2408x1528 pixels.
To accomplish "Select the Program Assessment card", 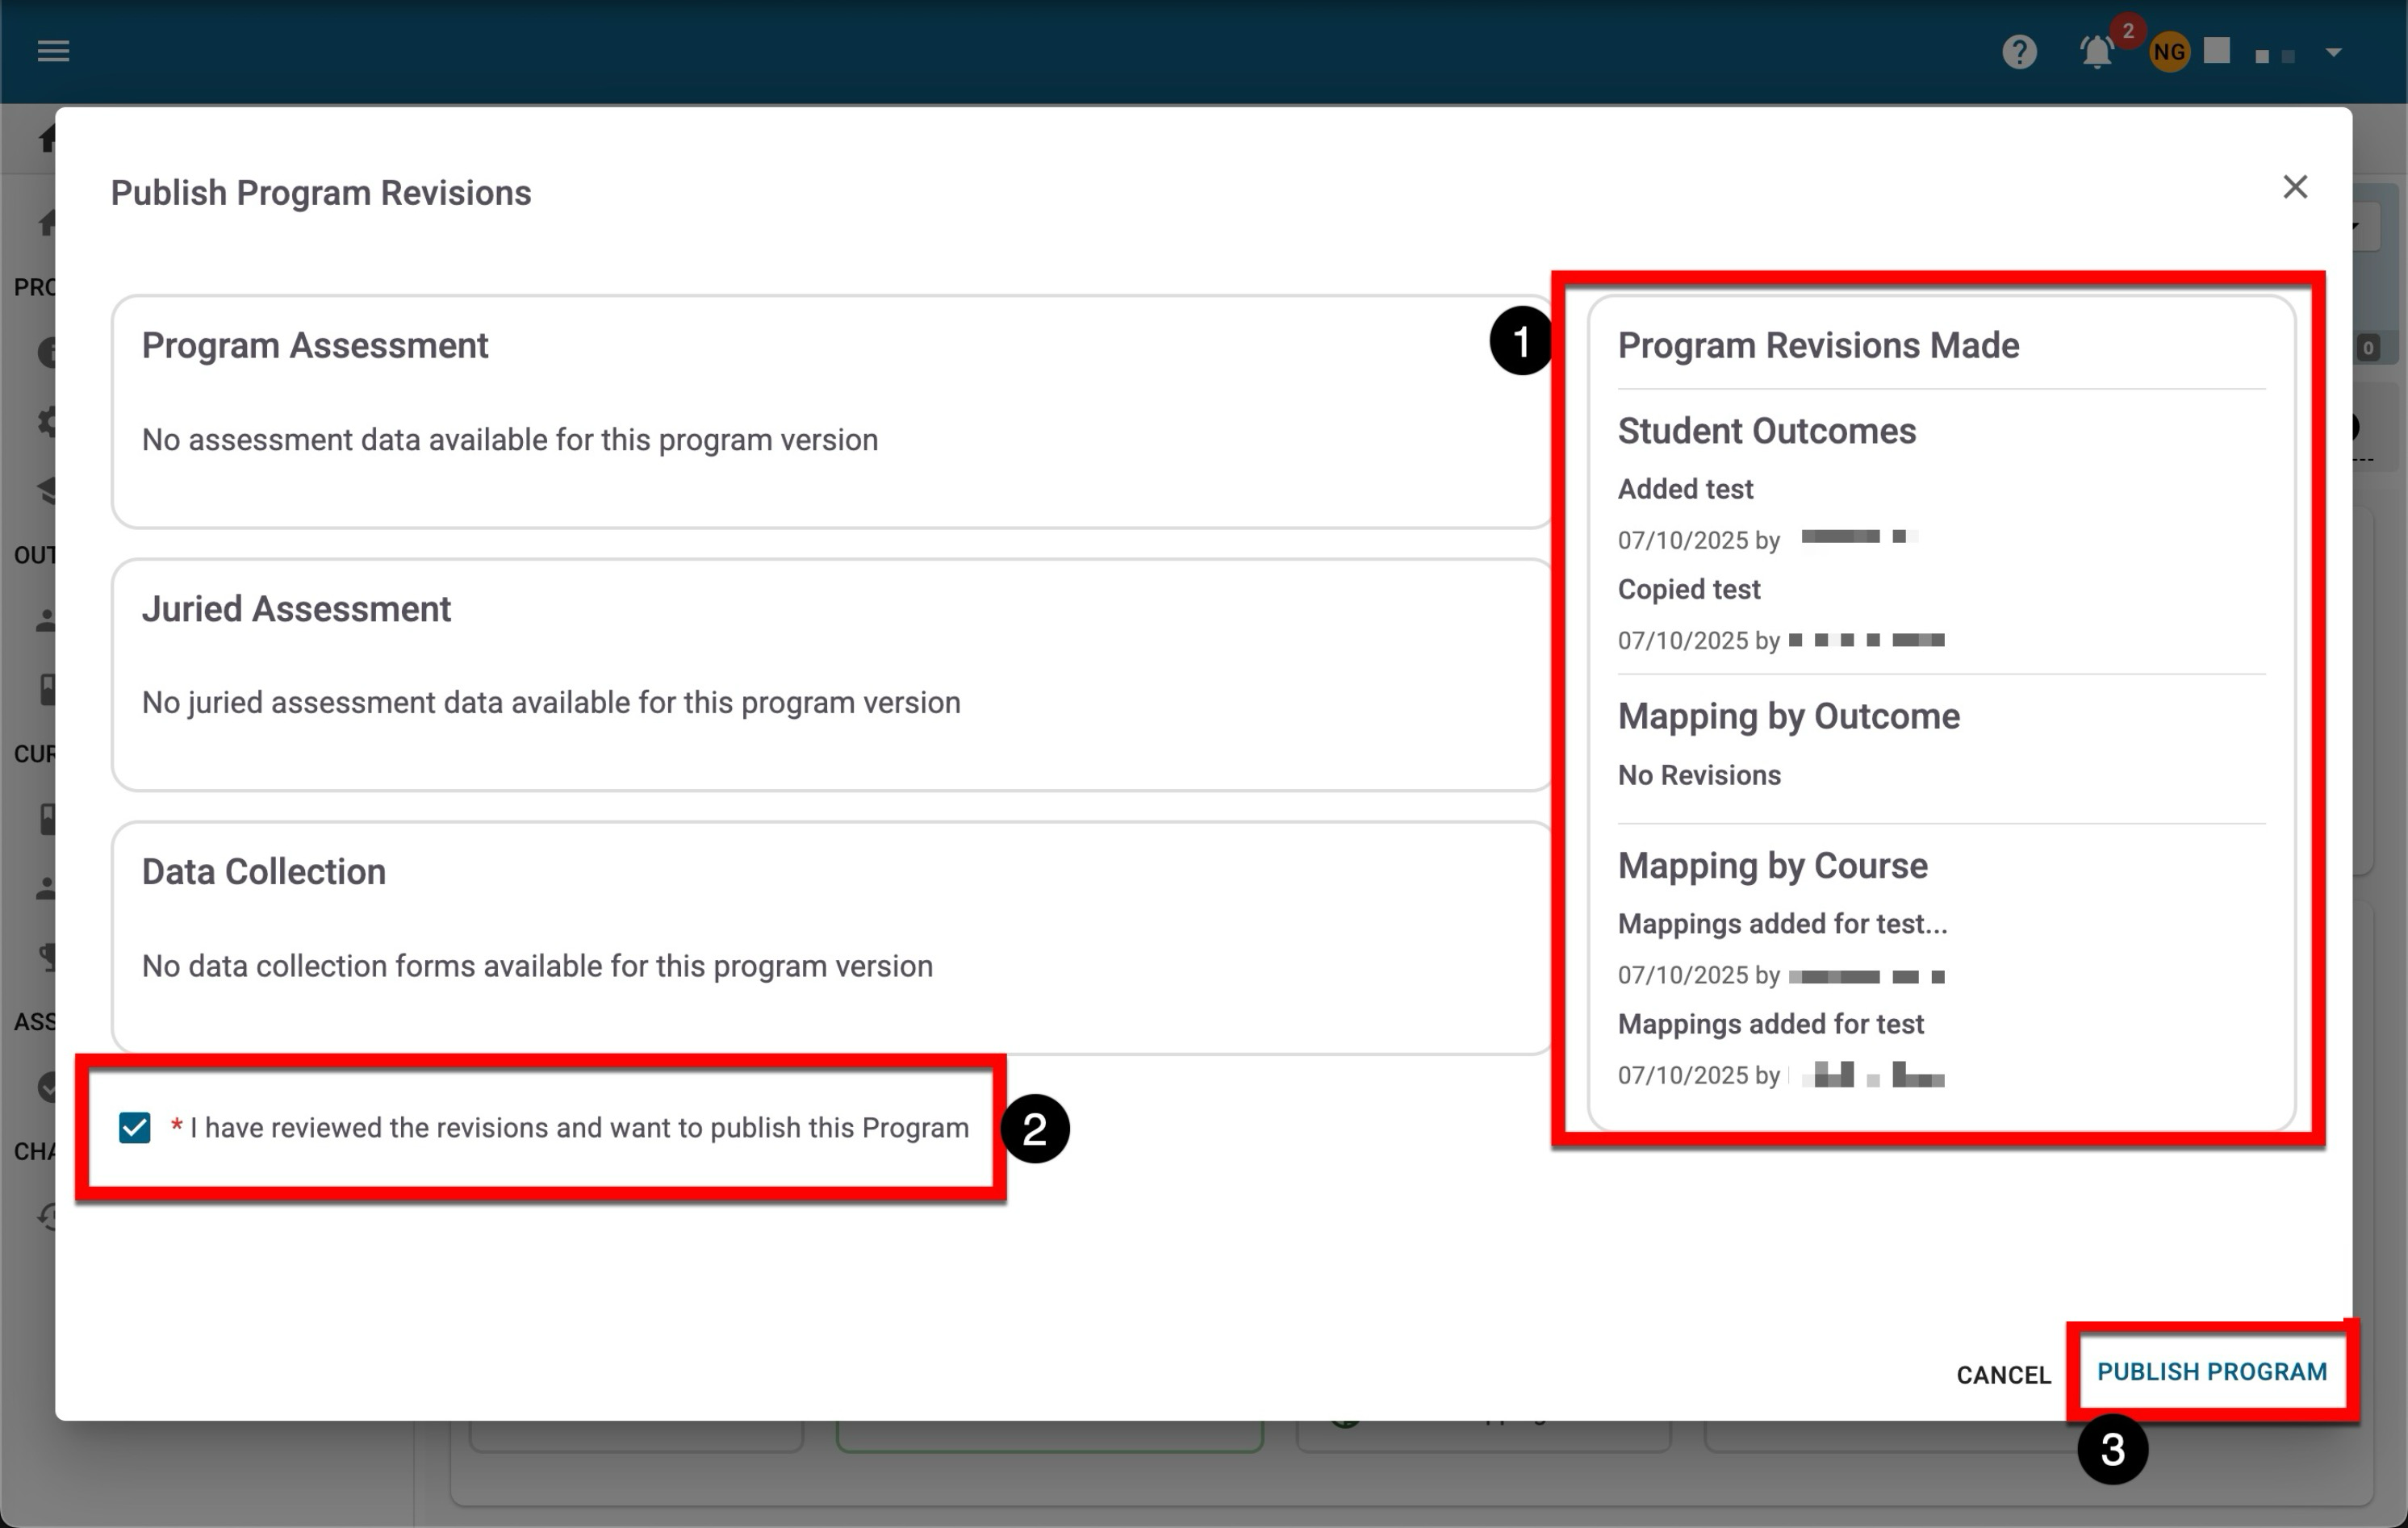I will click(x=830, y=411).
